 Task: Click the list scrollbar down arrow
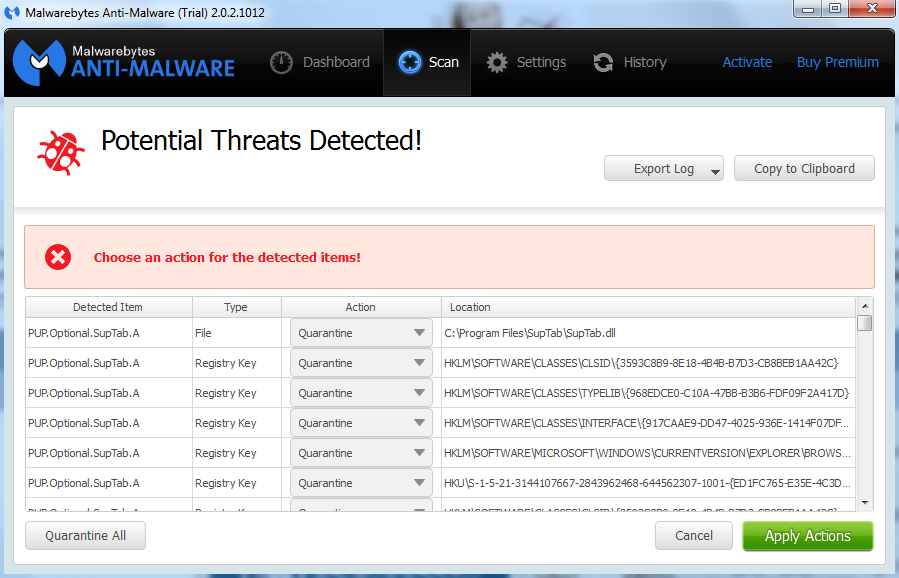pos(865,503)
